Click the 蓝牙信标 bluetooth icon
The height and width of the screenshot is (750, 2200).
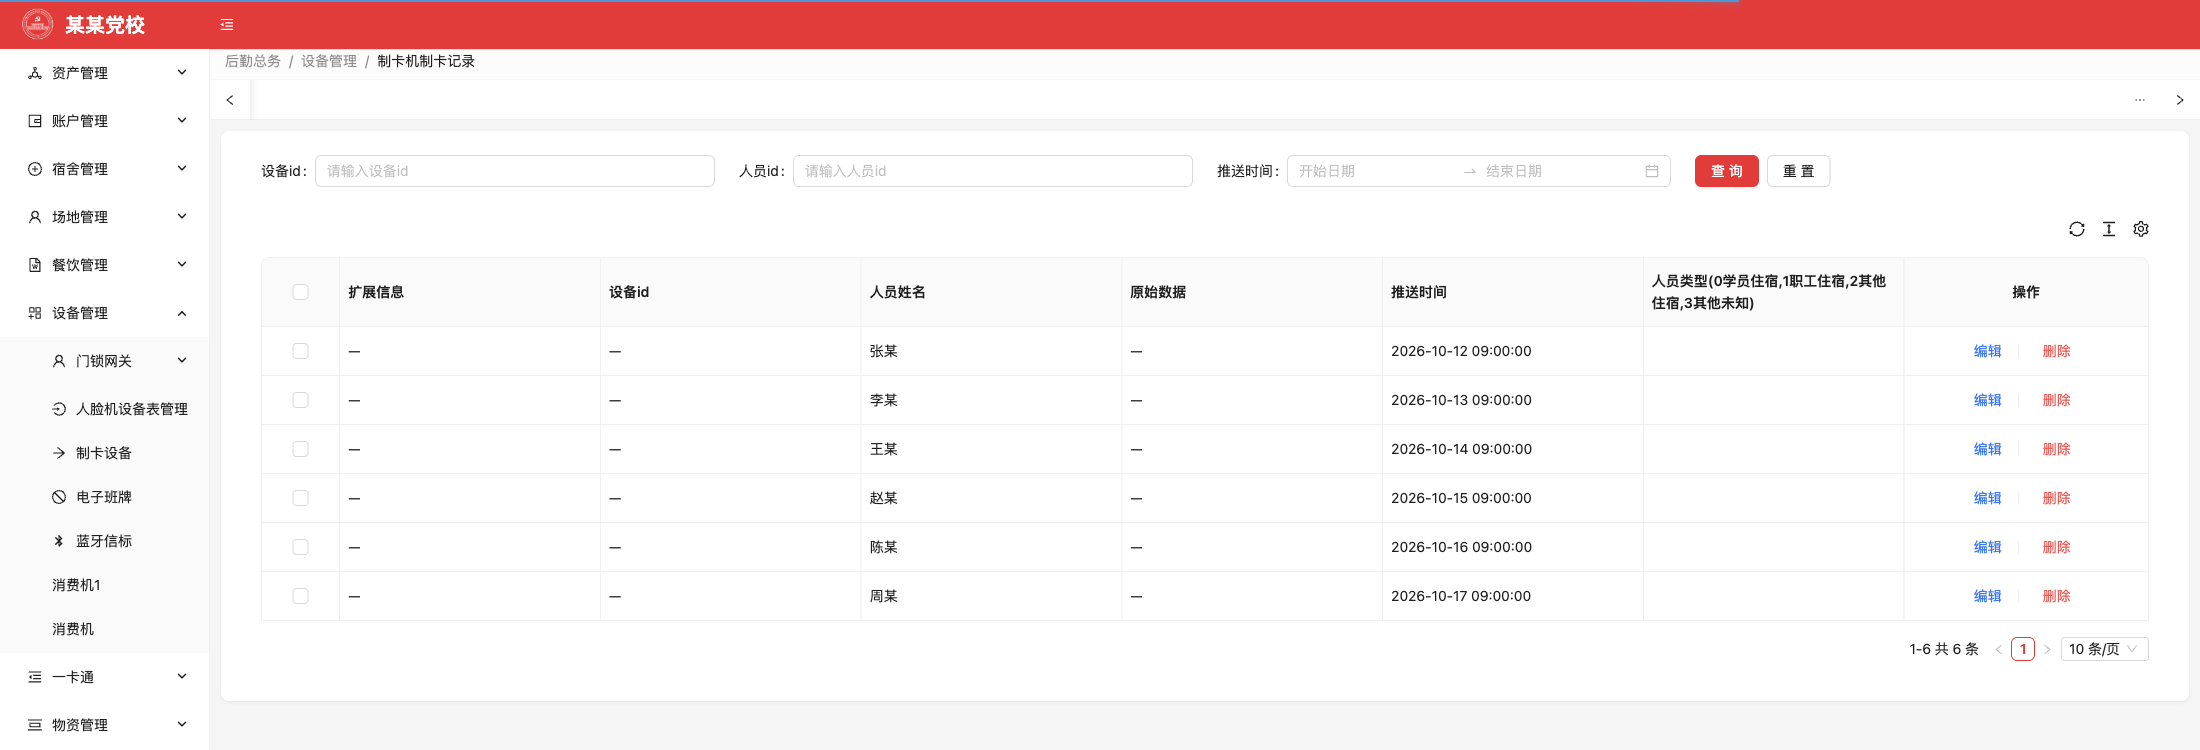[x=59, y=541]
